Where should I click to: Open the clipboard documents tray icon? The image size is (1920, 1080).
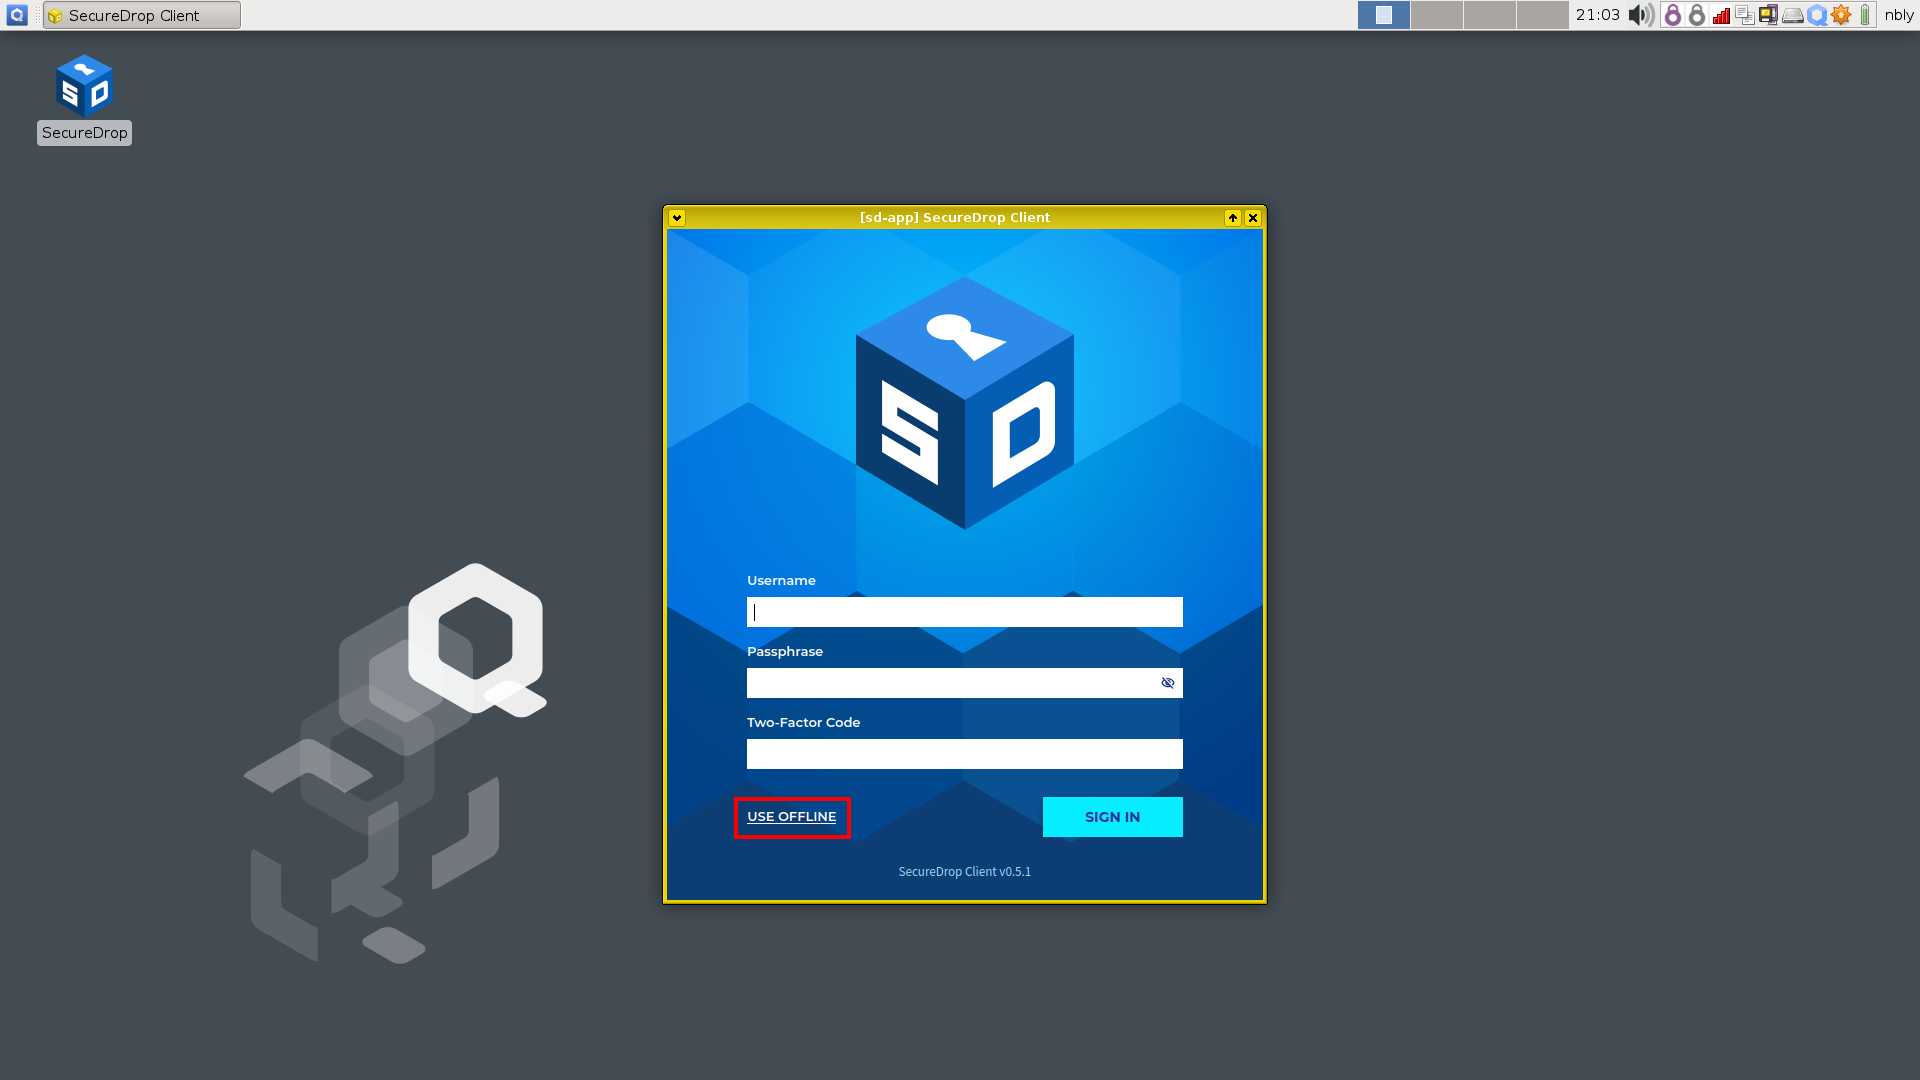(1745, 15)
